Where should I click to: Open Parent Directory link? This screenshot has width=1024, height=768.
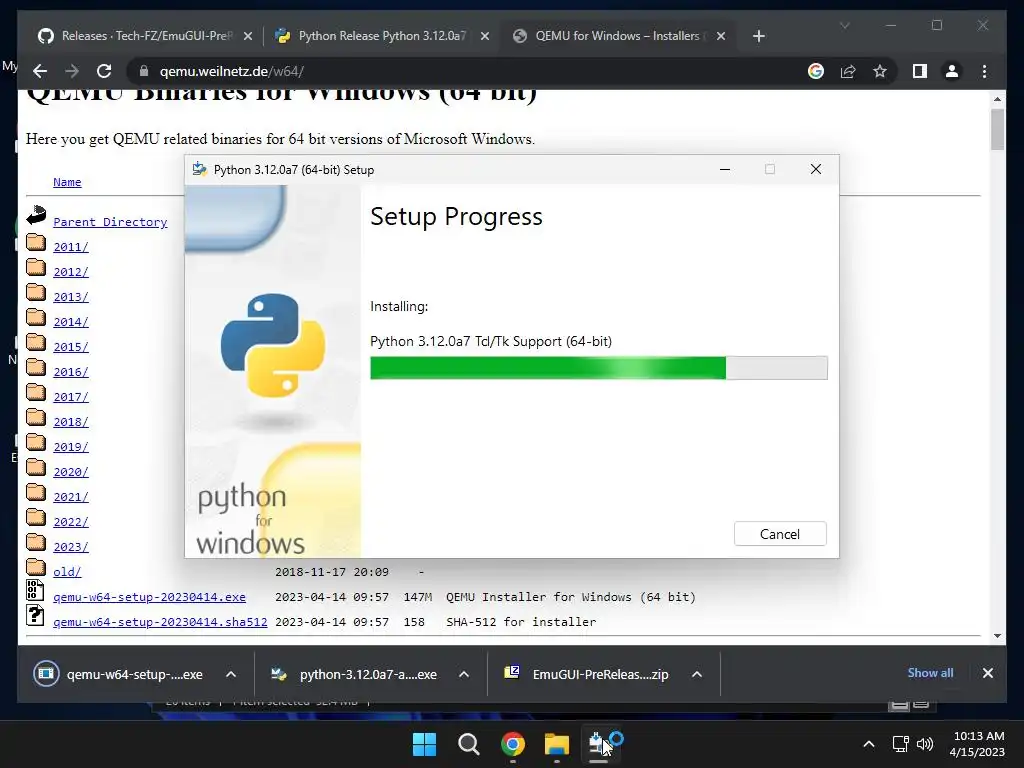coord(110,222)
